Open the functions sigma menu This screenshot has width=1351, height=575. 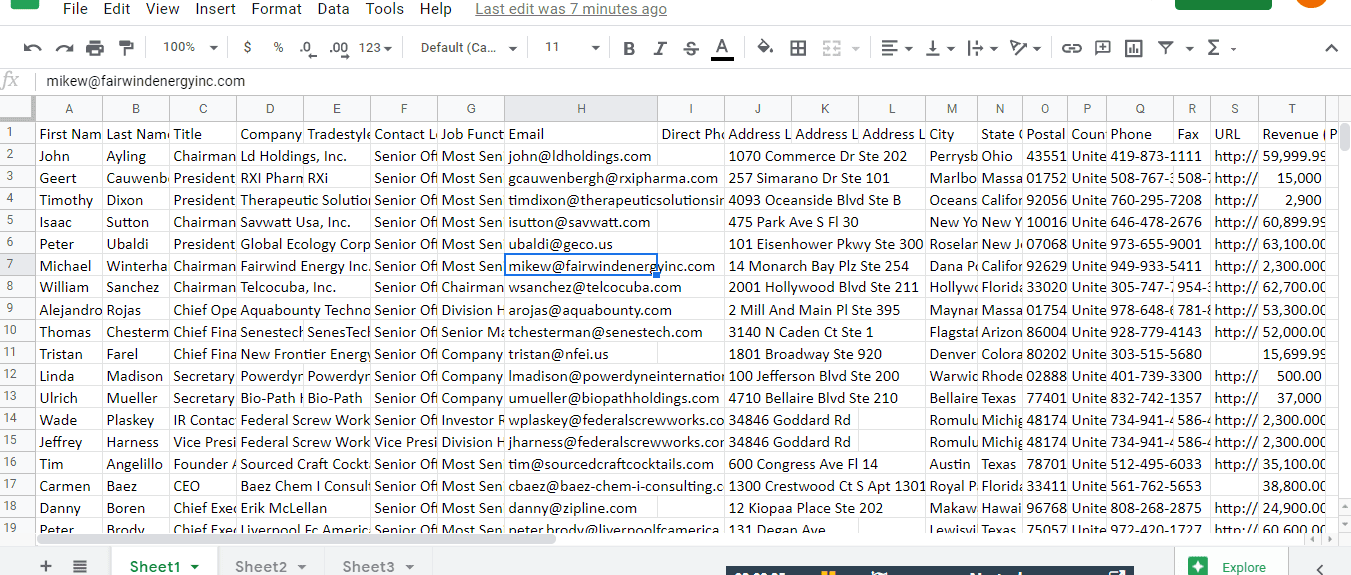pyautogui.click(x=1214, y=48)
